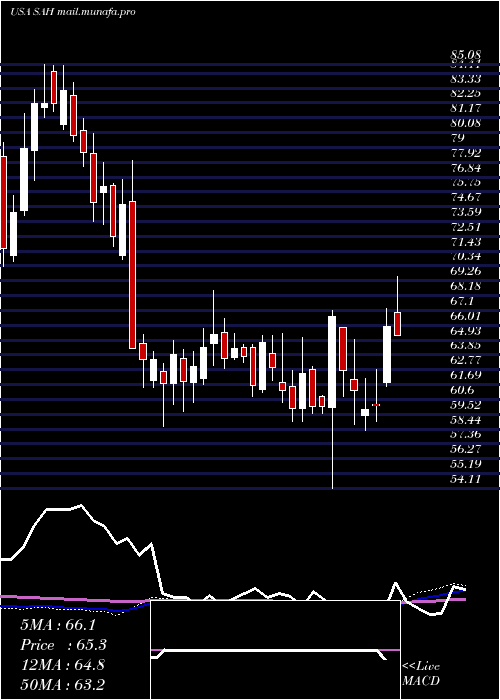
Task: Click the 71.43 price axis label
Action: [466, 242]
